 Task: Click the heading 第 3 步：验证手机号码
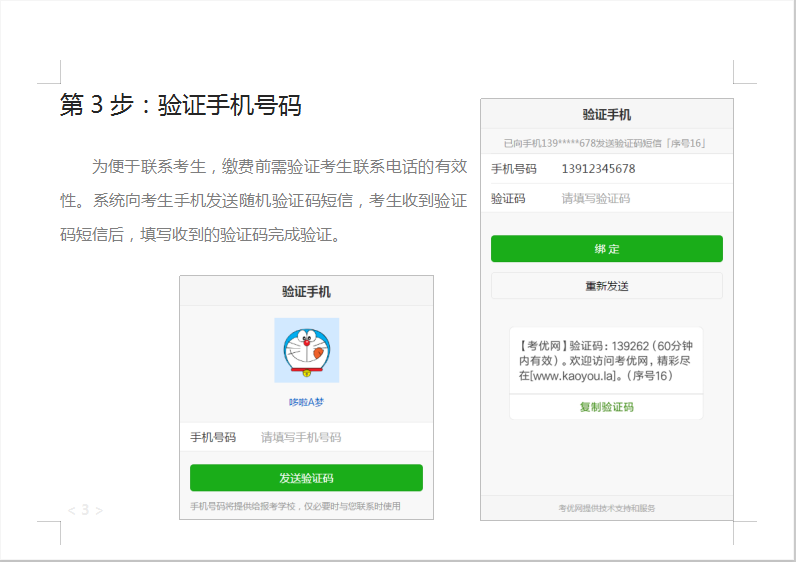coord(180,105)
